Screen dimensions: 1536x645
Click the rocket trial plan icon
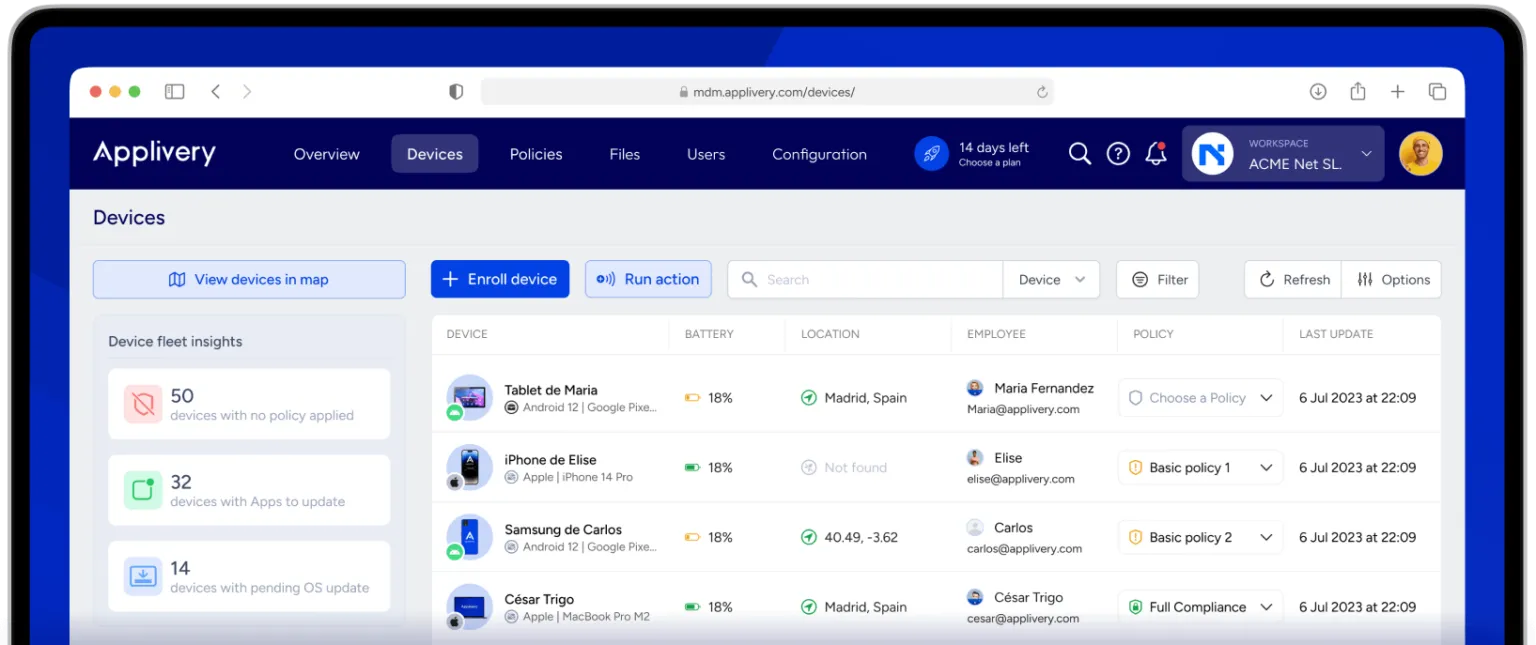click(931, 154)
